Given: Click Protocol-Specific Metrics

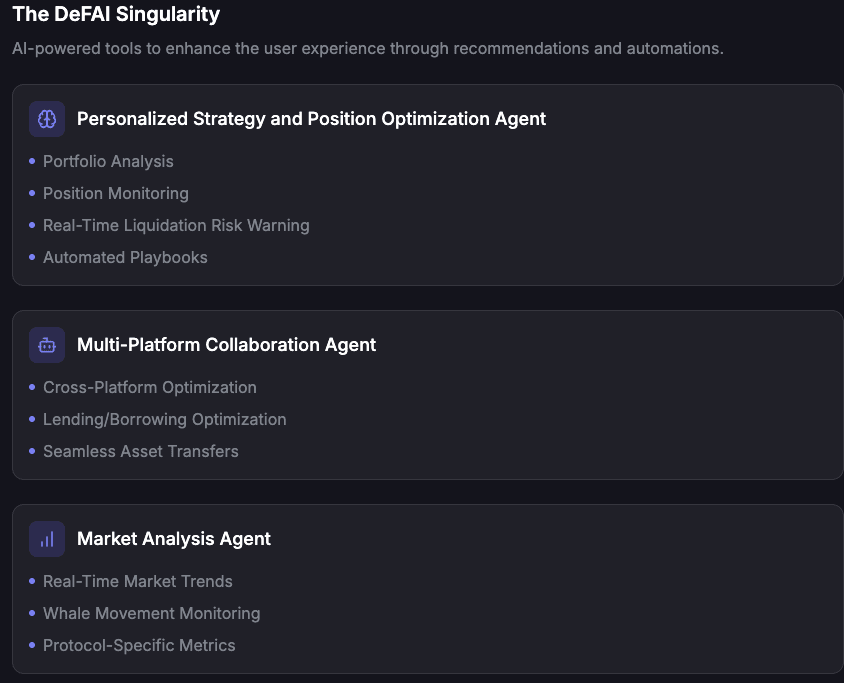Looking at the screenshot, I should (139, 645).
